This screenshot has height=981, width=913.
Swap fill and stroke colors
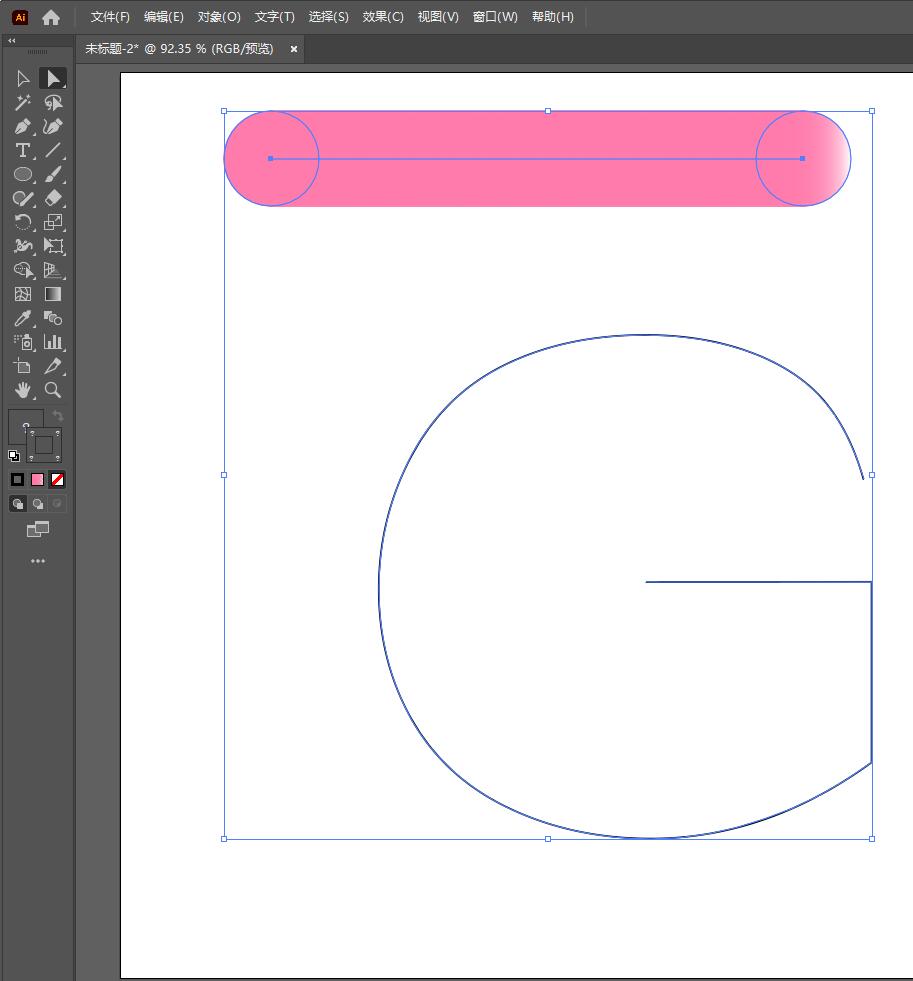(58, 415)
